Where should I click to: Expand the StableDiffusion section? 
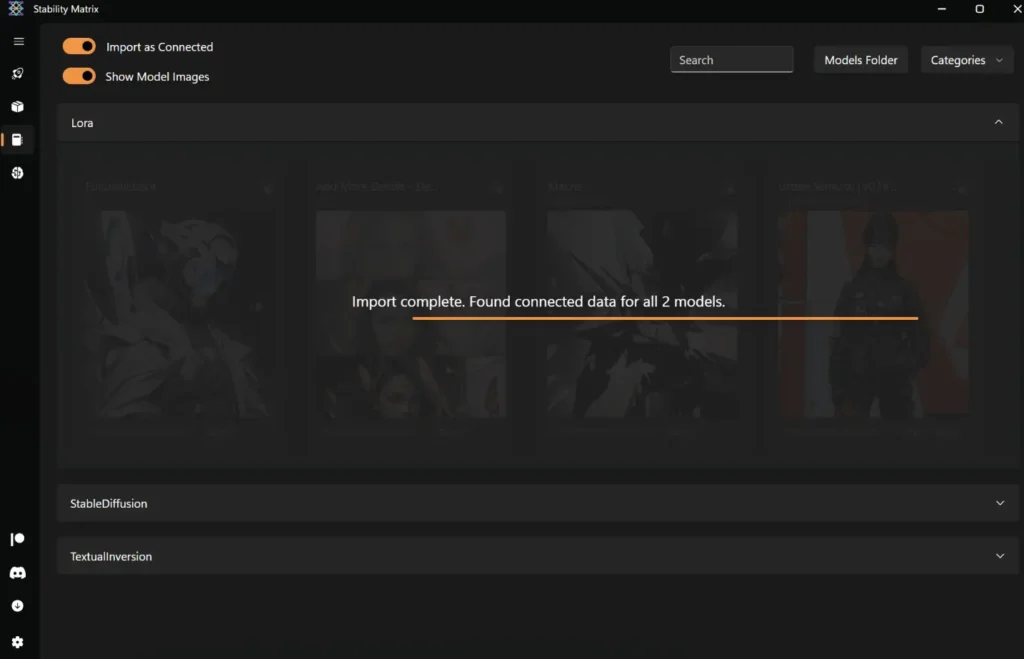pos(1000,503)
